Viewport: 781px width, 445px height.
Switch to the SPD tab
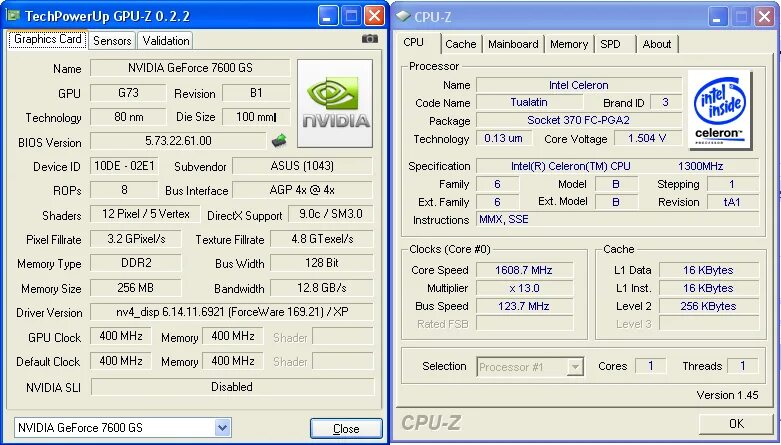click(x=615, y=44)
